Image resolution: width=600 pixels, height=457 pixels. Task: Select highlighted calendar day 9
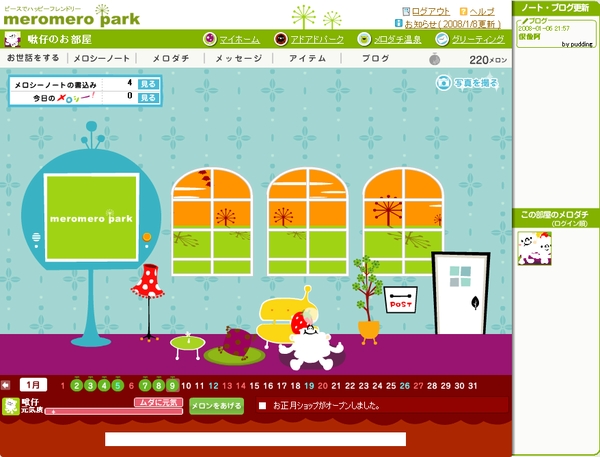pyautogui.click(x=172, y=385)
